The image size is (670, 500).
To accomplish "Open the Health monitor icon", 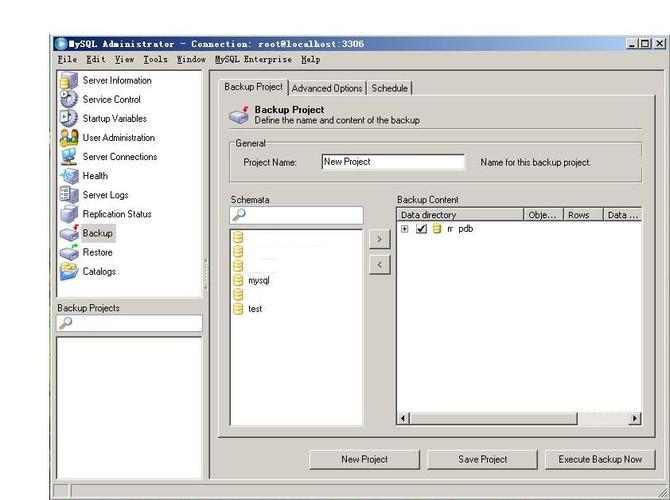I will [x=68, y=176].
